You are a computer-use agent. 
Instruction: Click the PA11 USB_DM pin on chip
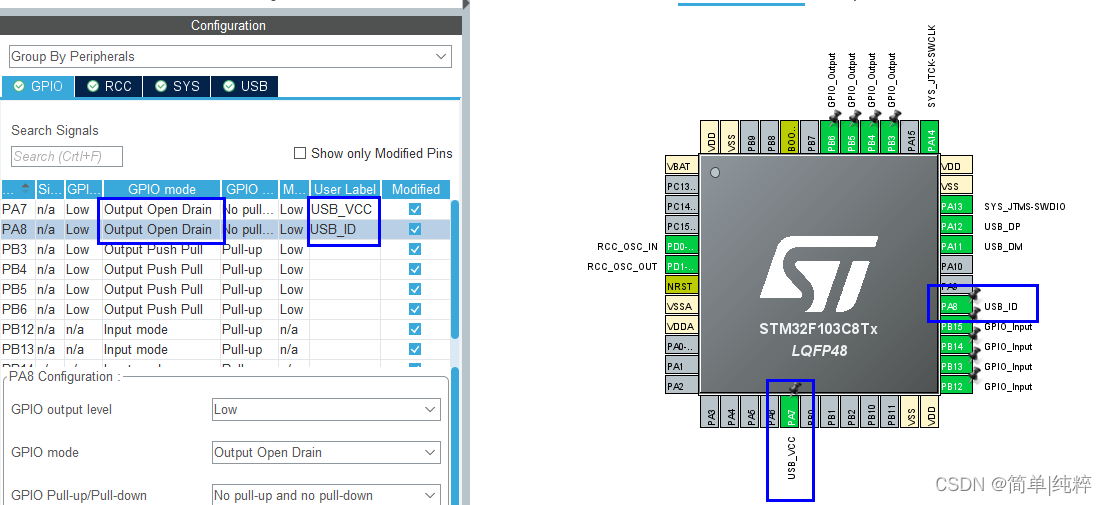coord(956,246)
